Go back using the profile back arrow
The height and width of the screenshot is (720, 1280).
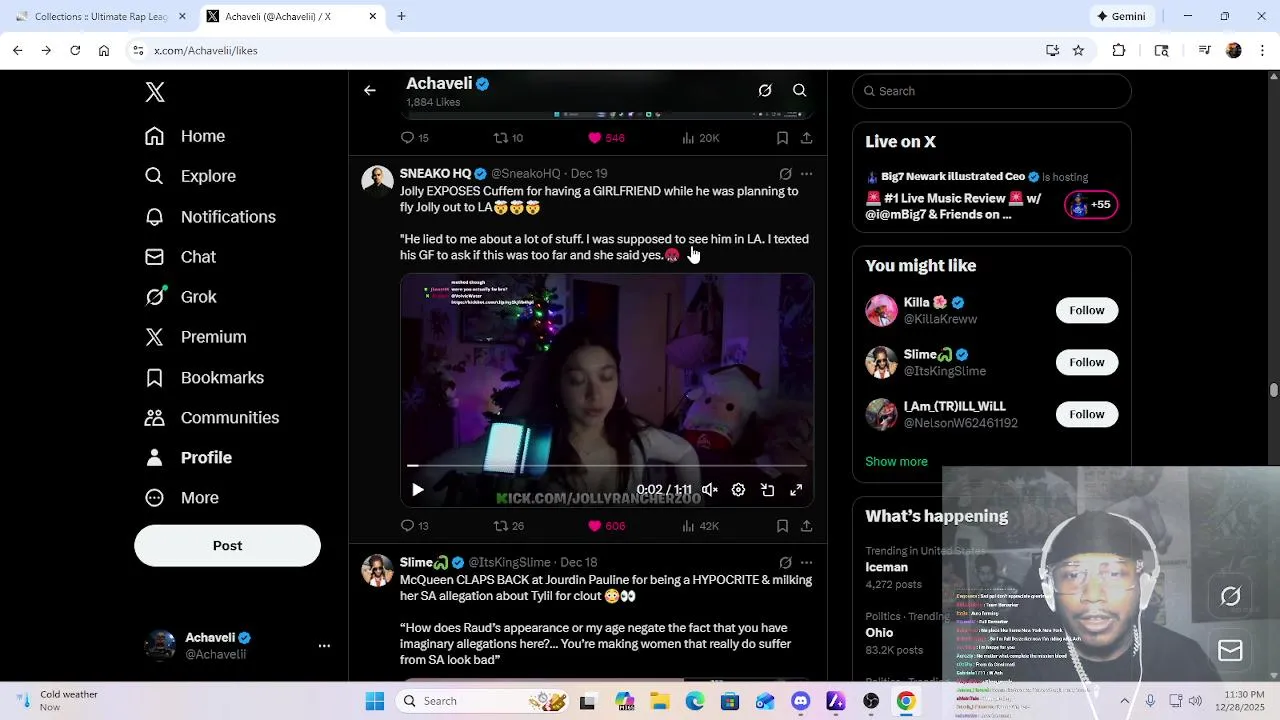coord(370,91)
